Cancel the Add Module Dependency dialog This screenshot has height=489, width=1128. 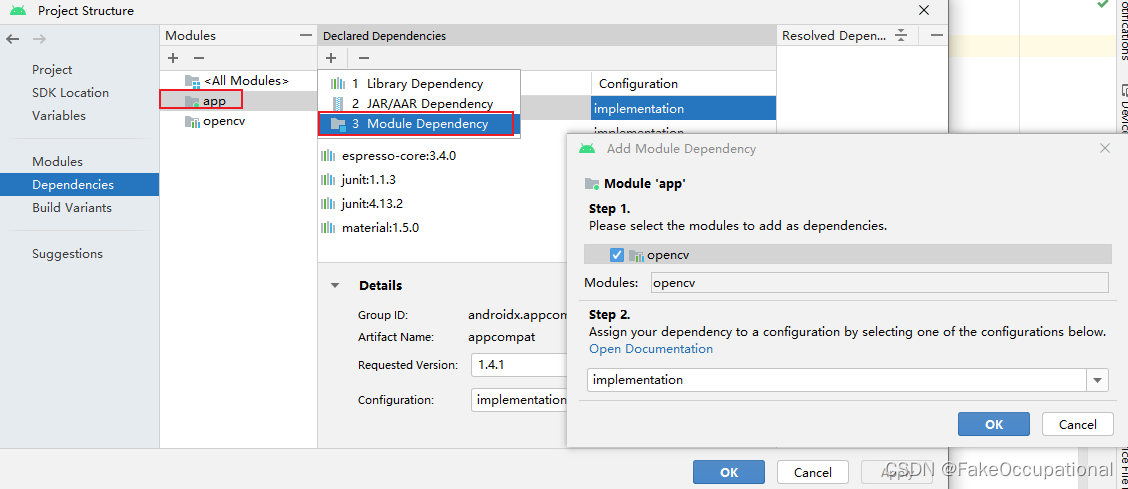pyautogui.click(x=1078, y=424)
